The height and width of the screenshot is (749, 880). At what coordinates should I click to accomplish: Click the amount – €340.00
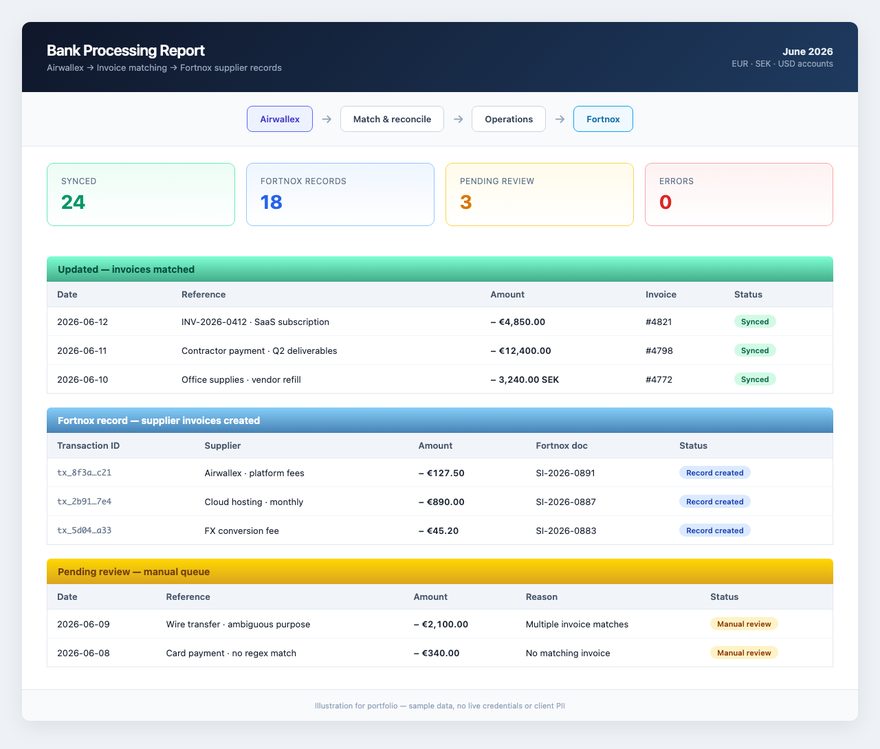(x=436, y=653)
